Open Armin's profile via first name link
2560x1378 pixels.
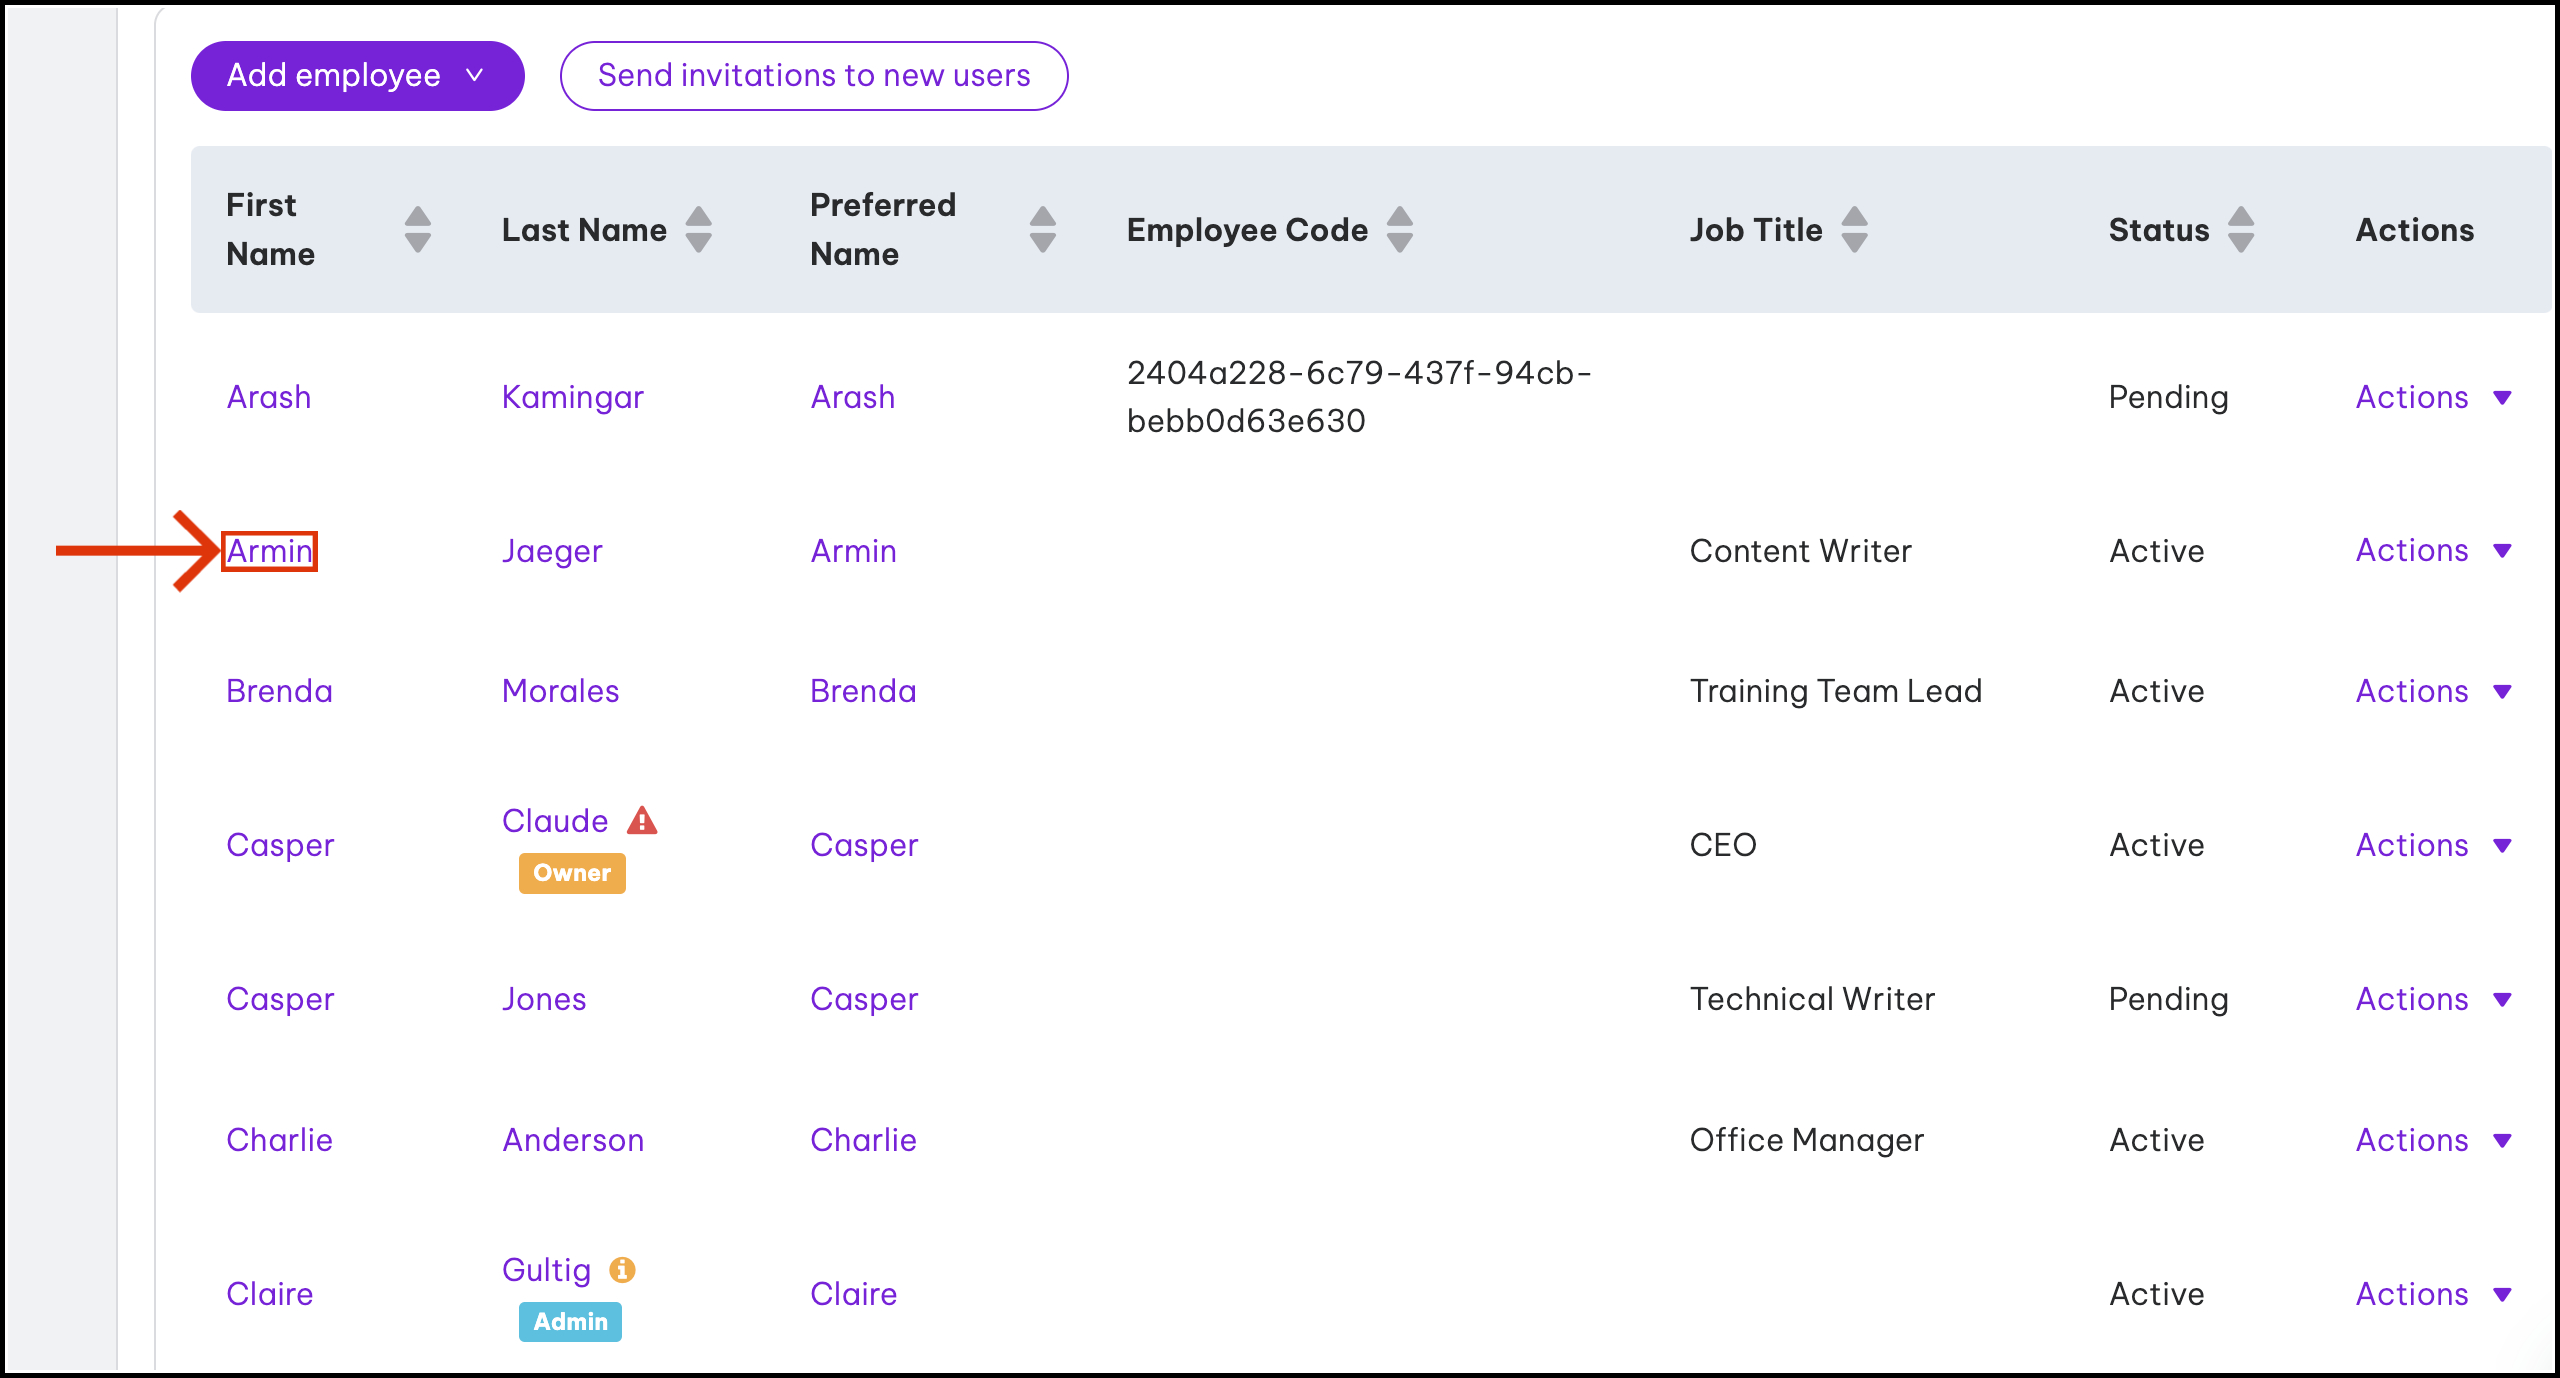point(269,551)
